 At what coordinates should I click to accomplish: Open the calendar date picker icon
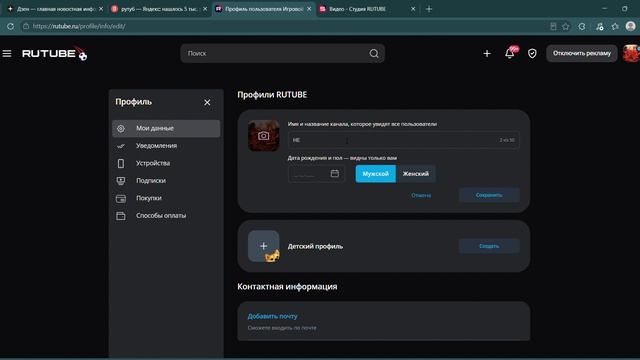pyautogui.click(x=335, y=173)
